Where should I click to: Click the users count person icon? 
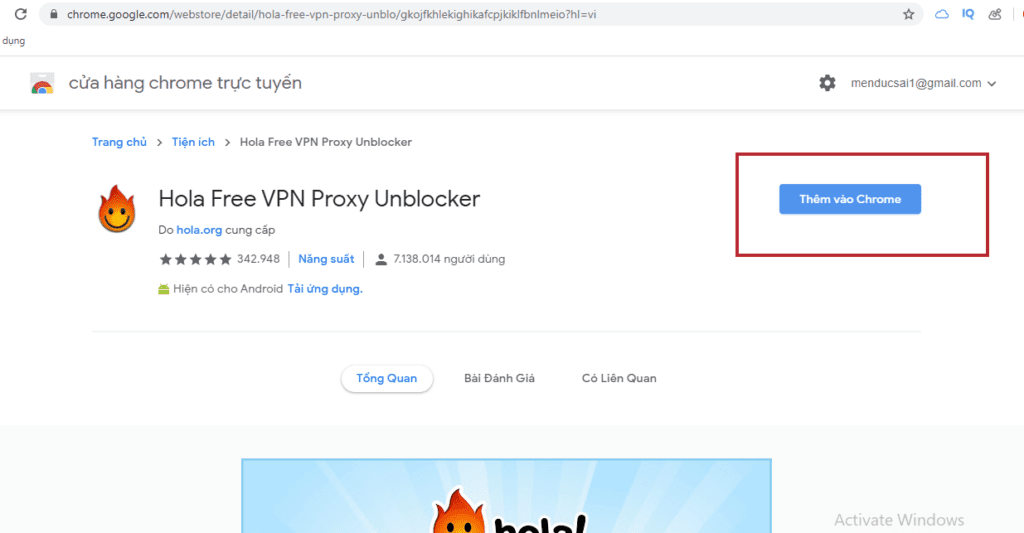[381, 259]
